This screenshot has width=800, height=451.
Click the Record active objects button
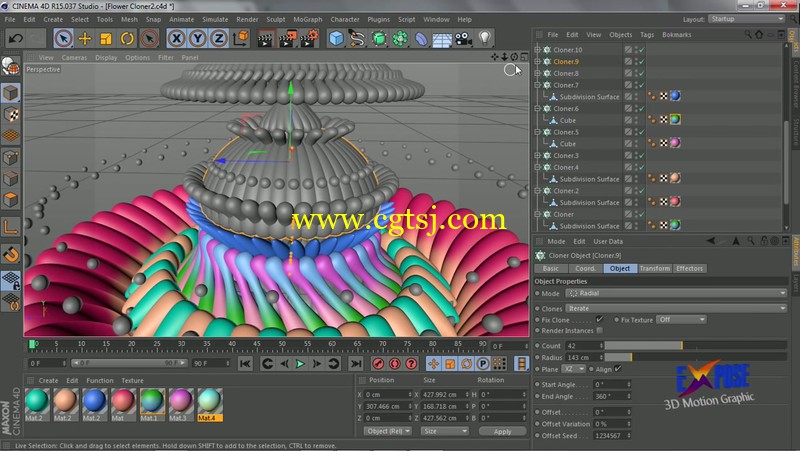[x=378, y=363]
